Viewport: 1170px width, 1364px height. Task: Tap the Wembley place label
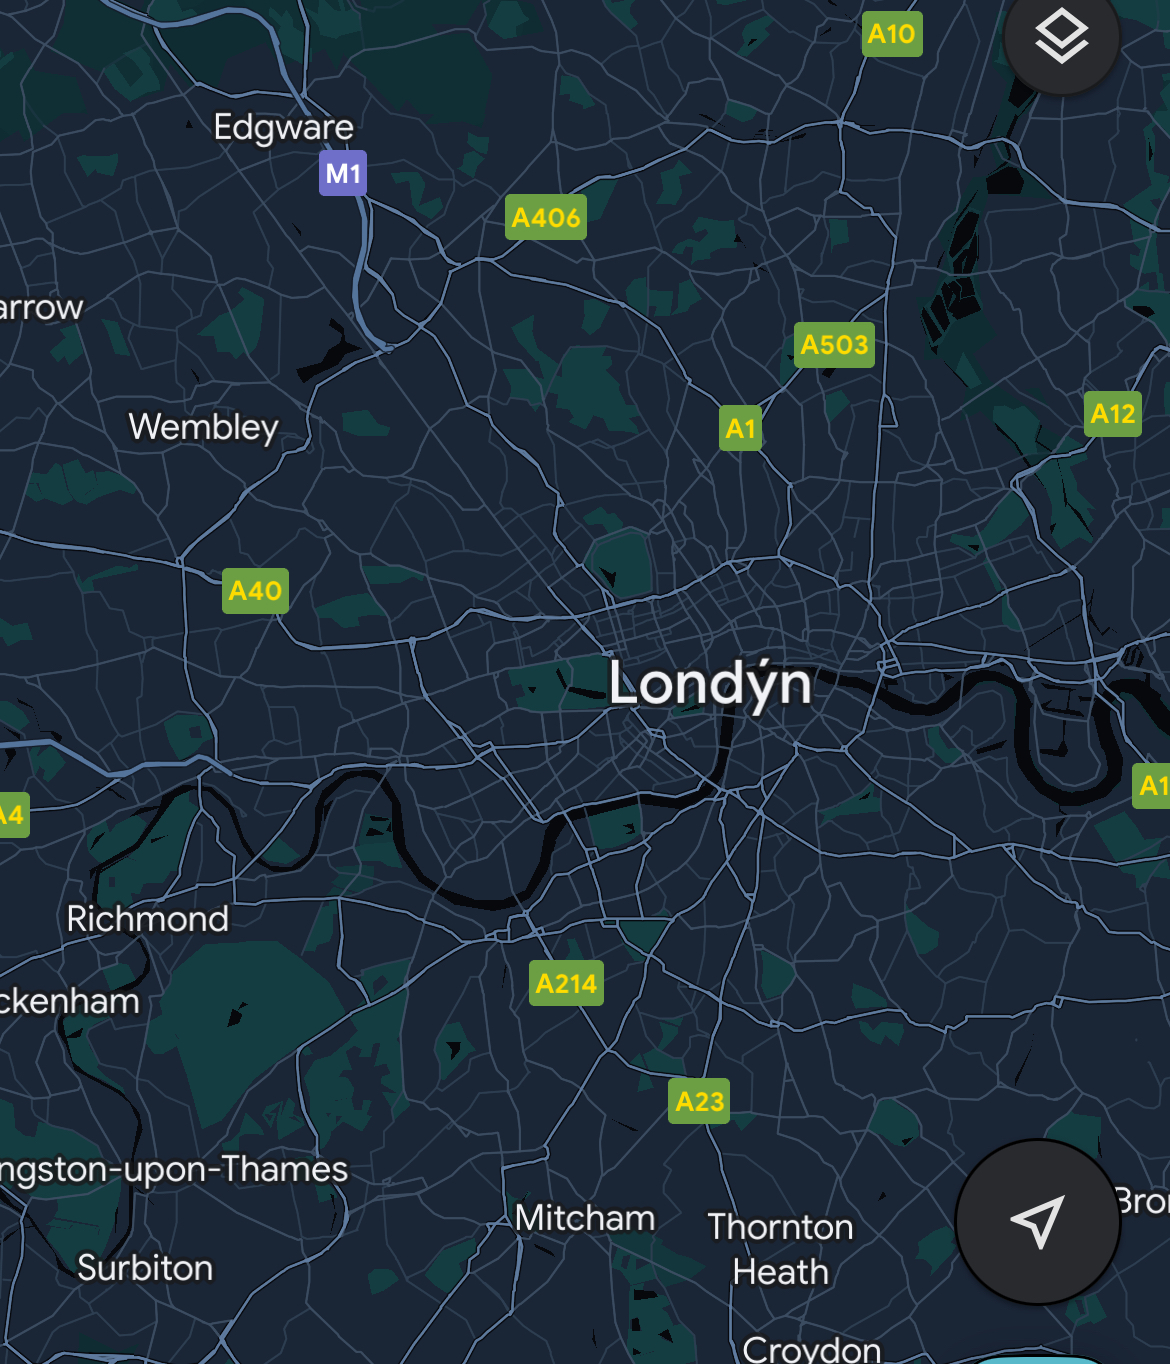[204, 427]
